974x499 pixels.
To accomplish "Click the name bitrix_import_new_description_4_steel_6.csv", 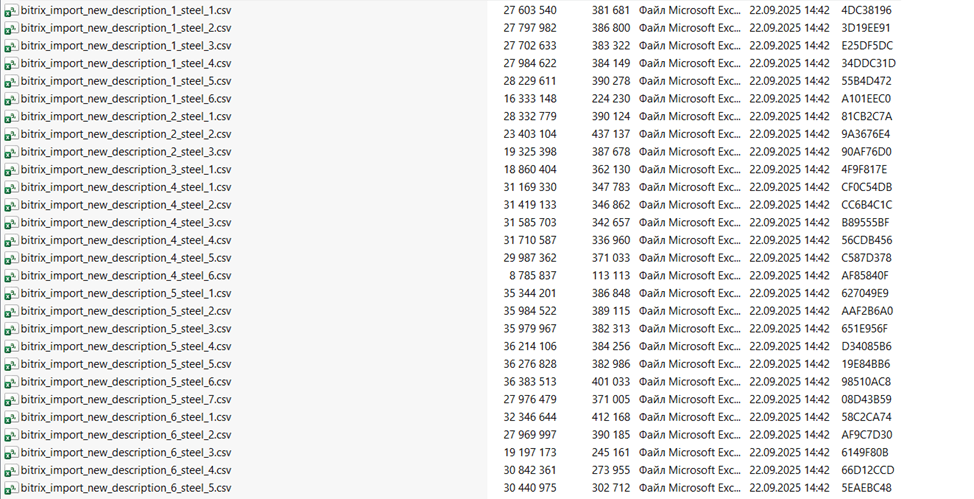I will 126,276.
